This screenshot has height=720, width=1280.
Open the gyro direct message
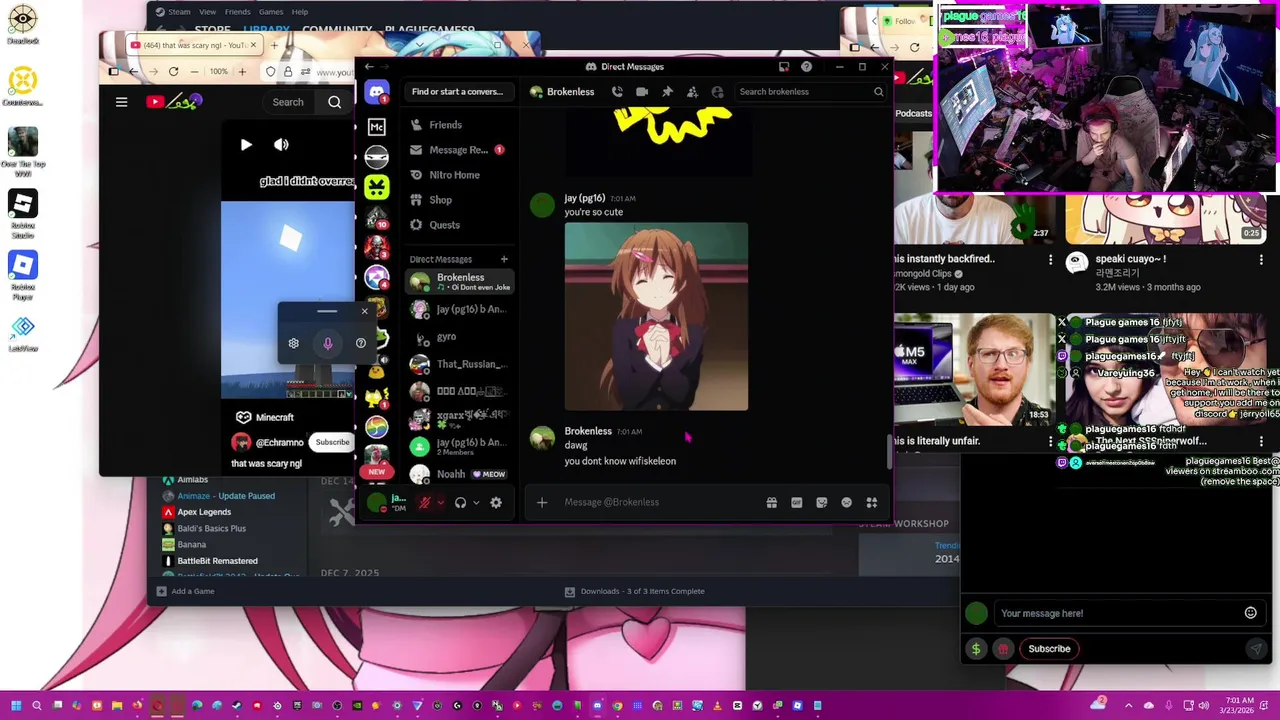pos(459,337)
